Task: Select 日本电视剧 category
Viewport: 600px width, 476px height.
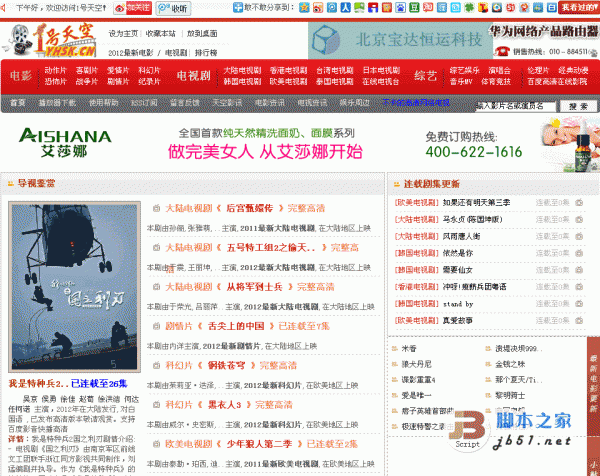Action: [x=381, y=70]
